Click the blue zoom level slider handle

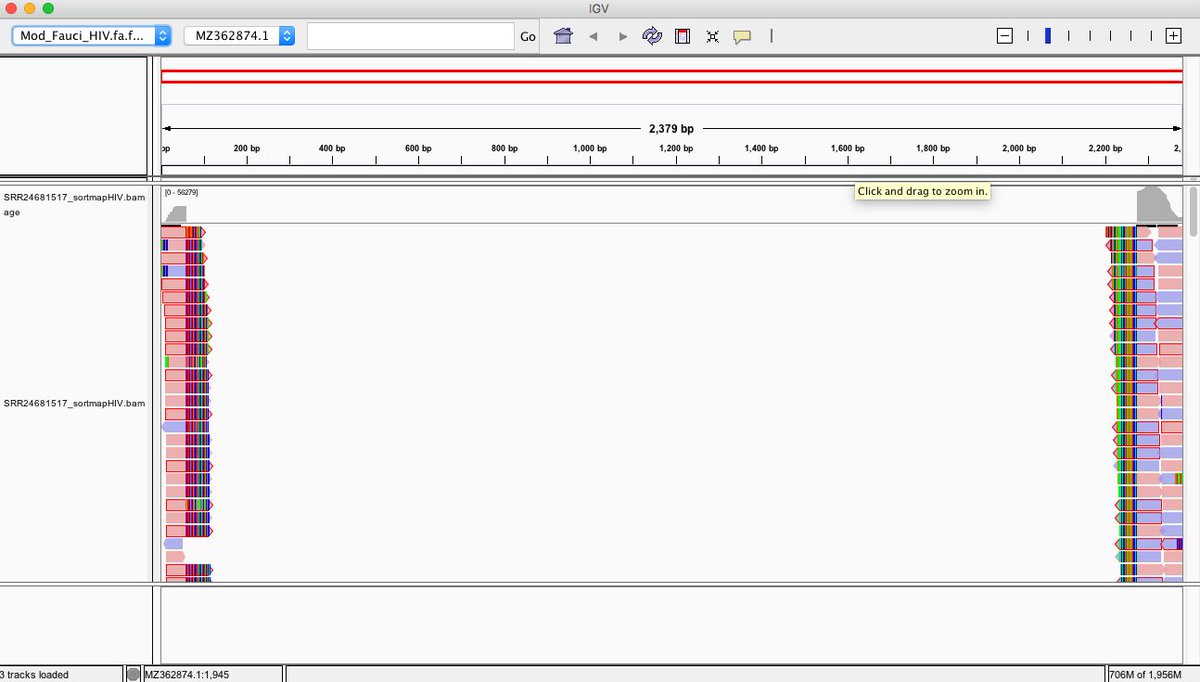(x=1047, y=36)
